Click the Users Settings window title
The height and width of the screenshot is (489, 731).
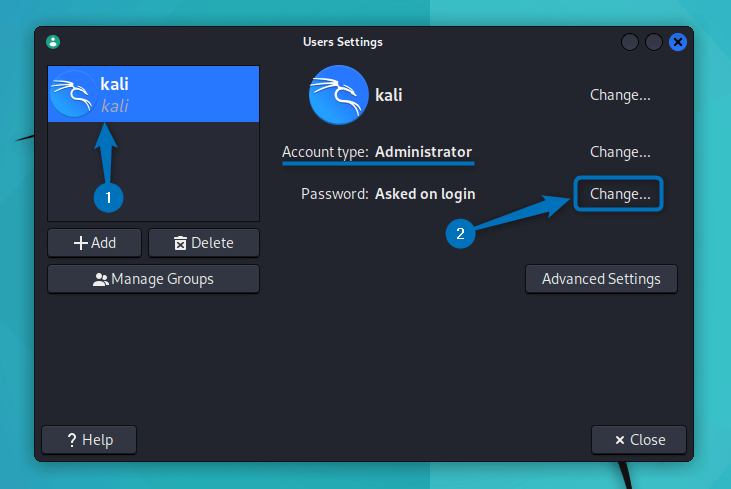tap(343, 42)
